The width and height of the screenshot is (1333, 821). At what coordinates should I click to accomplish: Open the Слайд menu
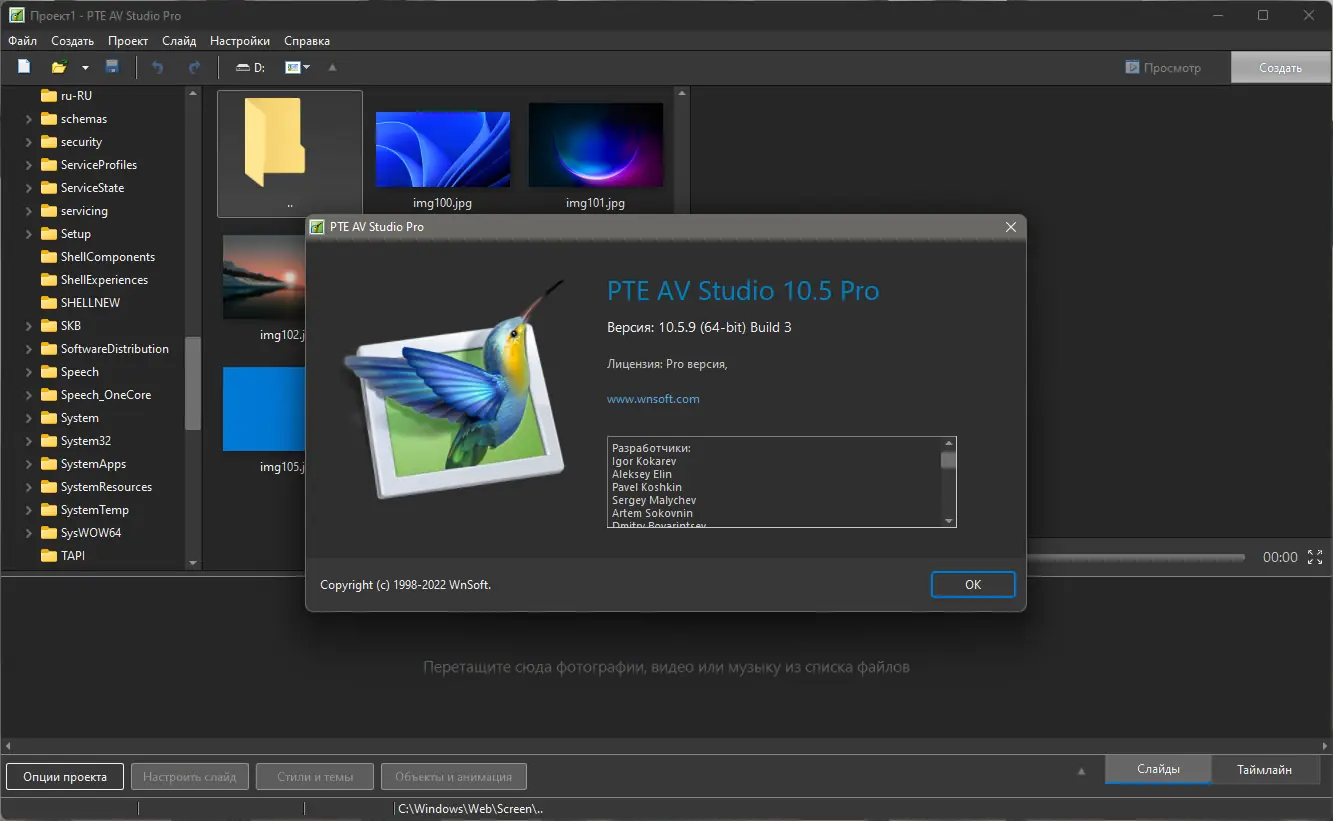[179, 41]
